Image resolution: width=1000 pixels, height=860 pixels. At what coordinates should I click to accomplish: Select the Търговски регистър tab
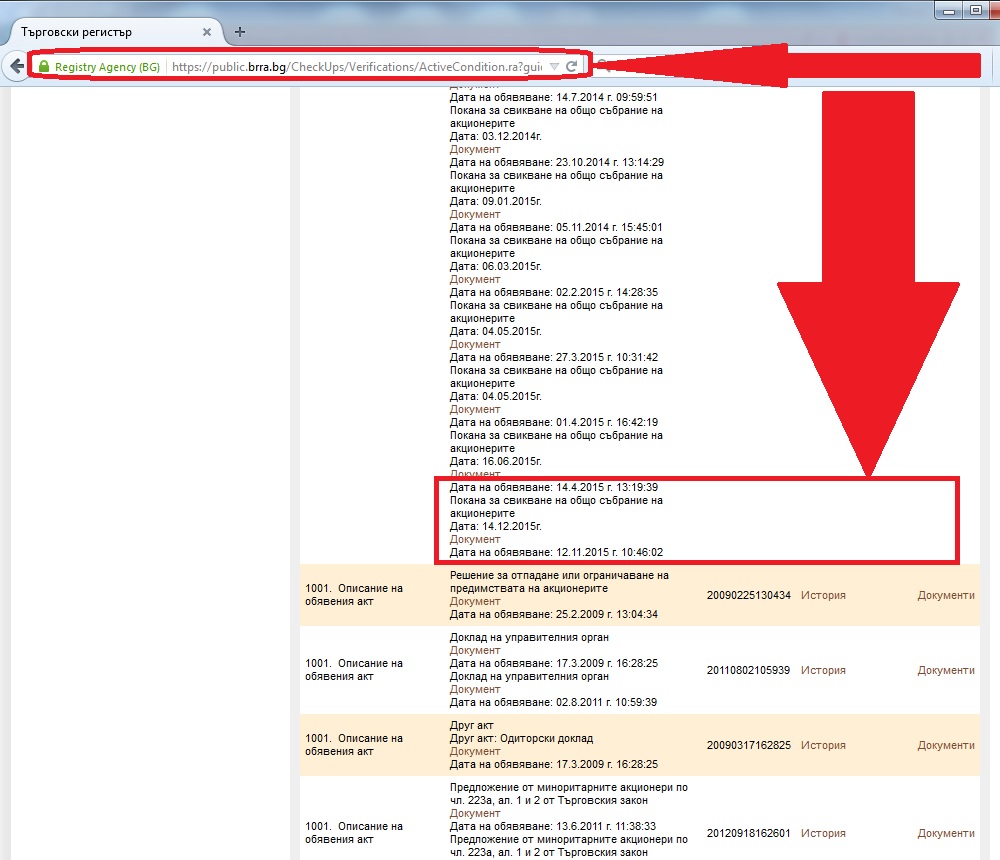(x=100, y=32)
